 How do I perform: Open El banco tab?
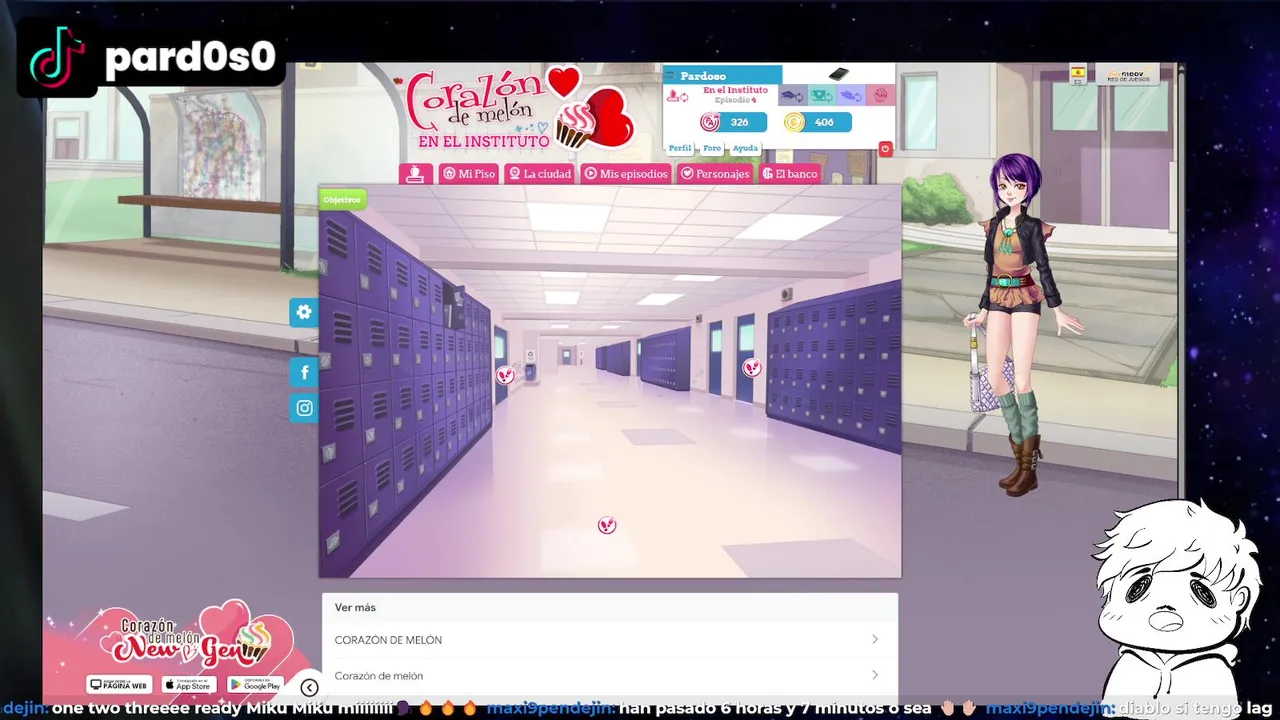(x=790, y=174)
